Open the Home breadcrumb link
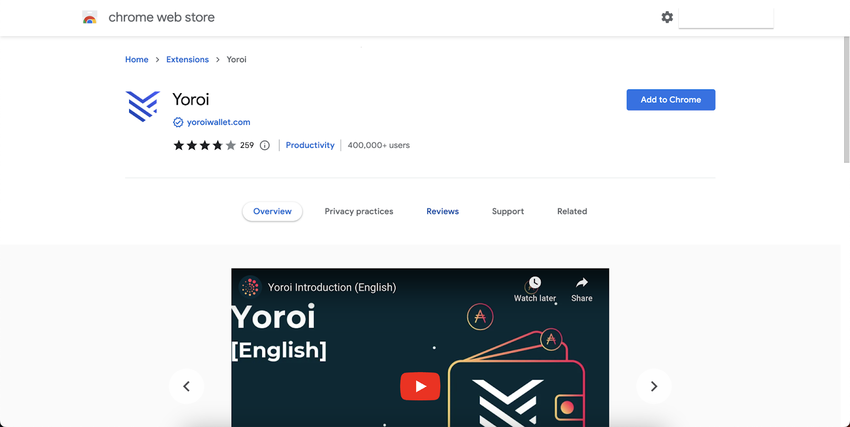The image size is (850, 427). [x=137, y=60]
